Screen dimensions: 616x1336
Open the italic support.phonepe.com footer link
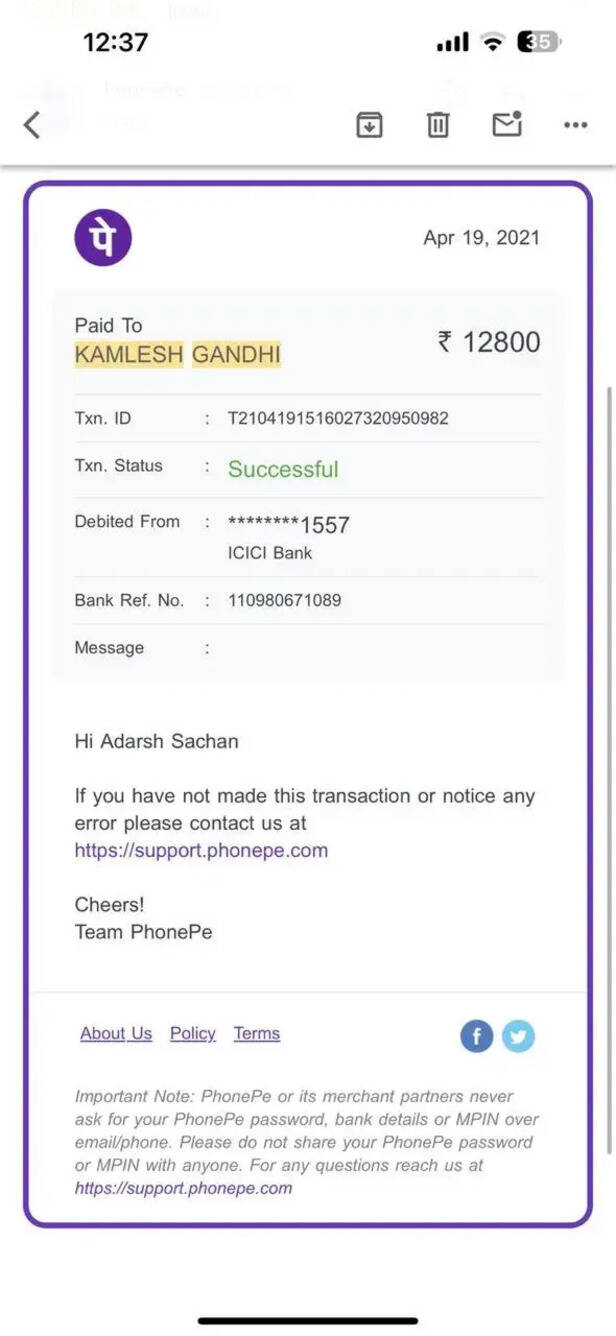pos(184,1188)
